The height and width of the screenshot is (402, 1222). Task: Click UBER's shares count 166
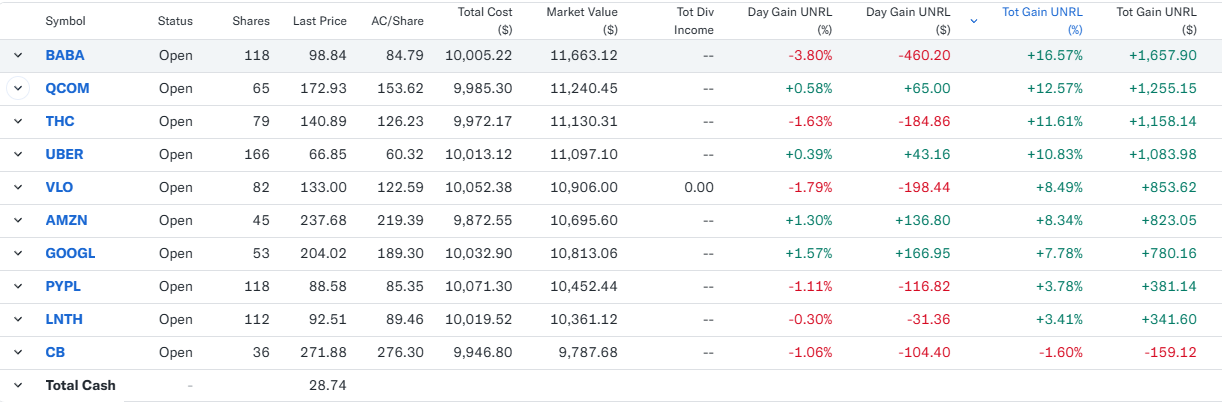click(257, 155)
